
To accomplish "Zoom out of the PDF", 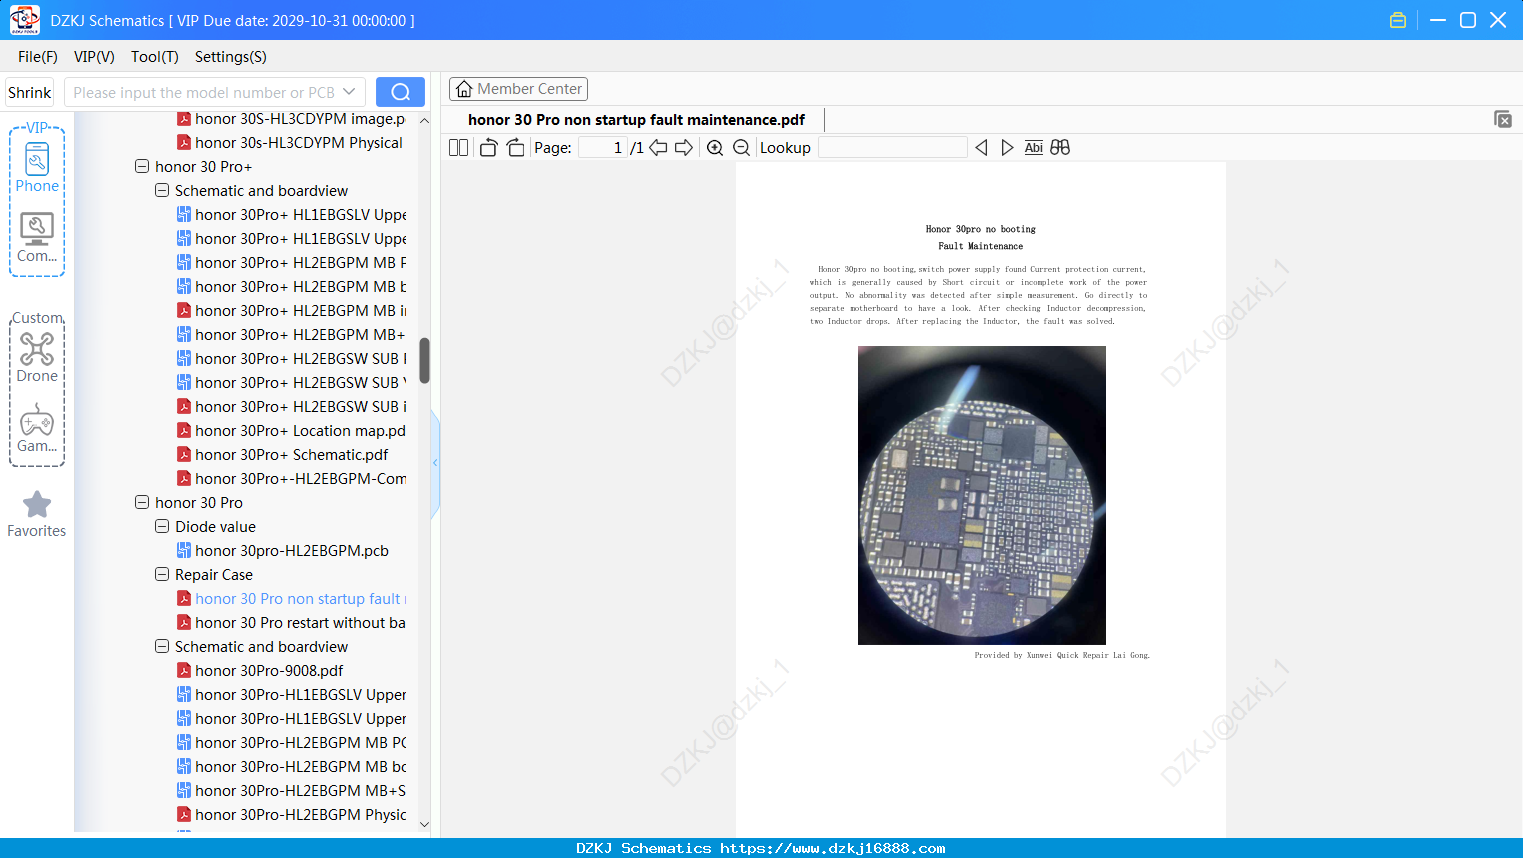I will tap(741, 148).
